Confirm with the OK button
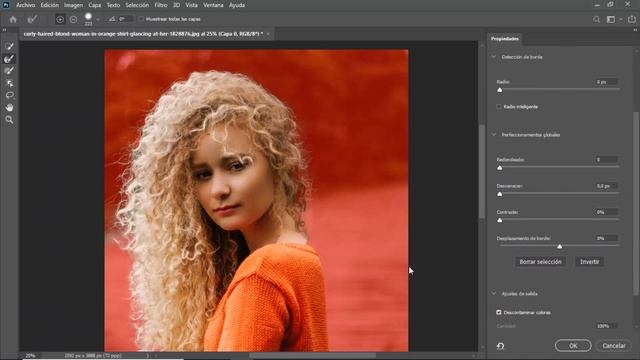 tap(573, 346)
